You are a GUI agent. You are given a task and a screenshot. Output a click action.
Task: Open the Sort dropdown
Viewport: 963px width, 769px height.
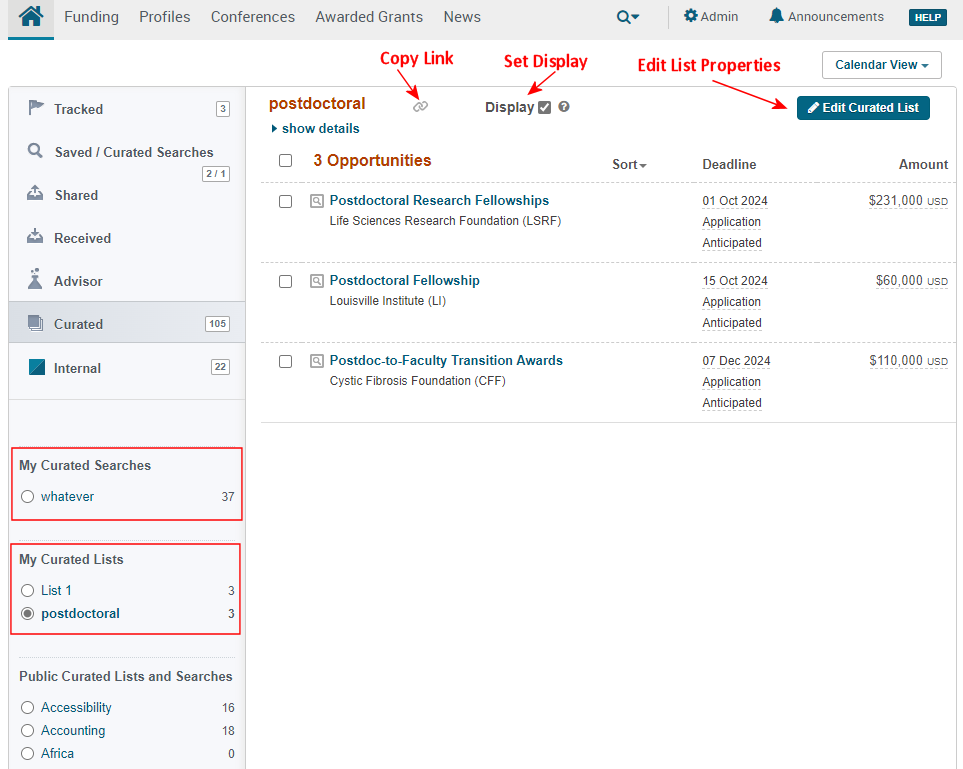tap(629, 165)
